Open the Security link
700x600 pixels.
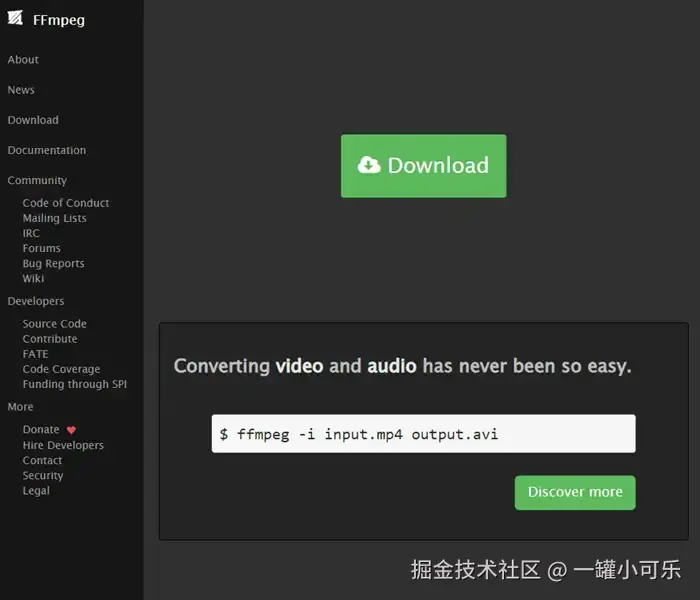click(43, 475)
